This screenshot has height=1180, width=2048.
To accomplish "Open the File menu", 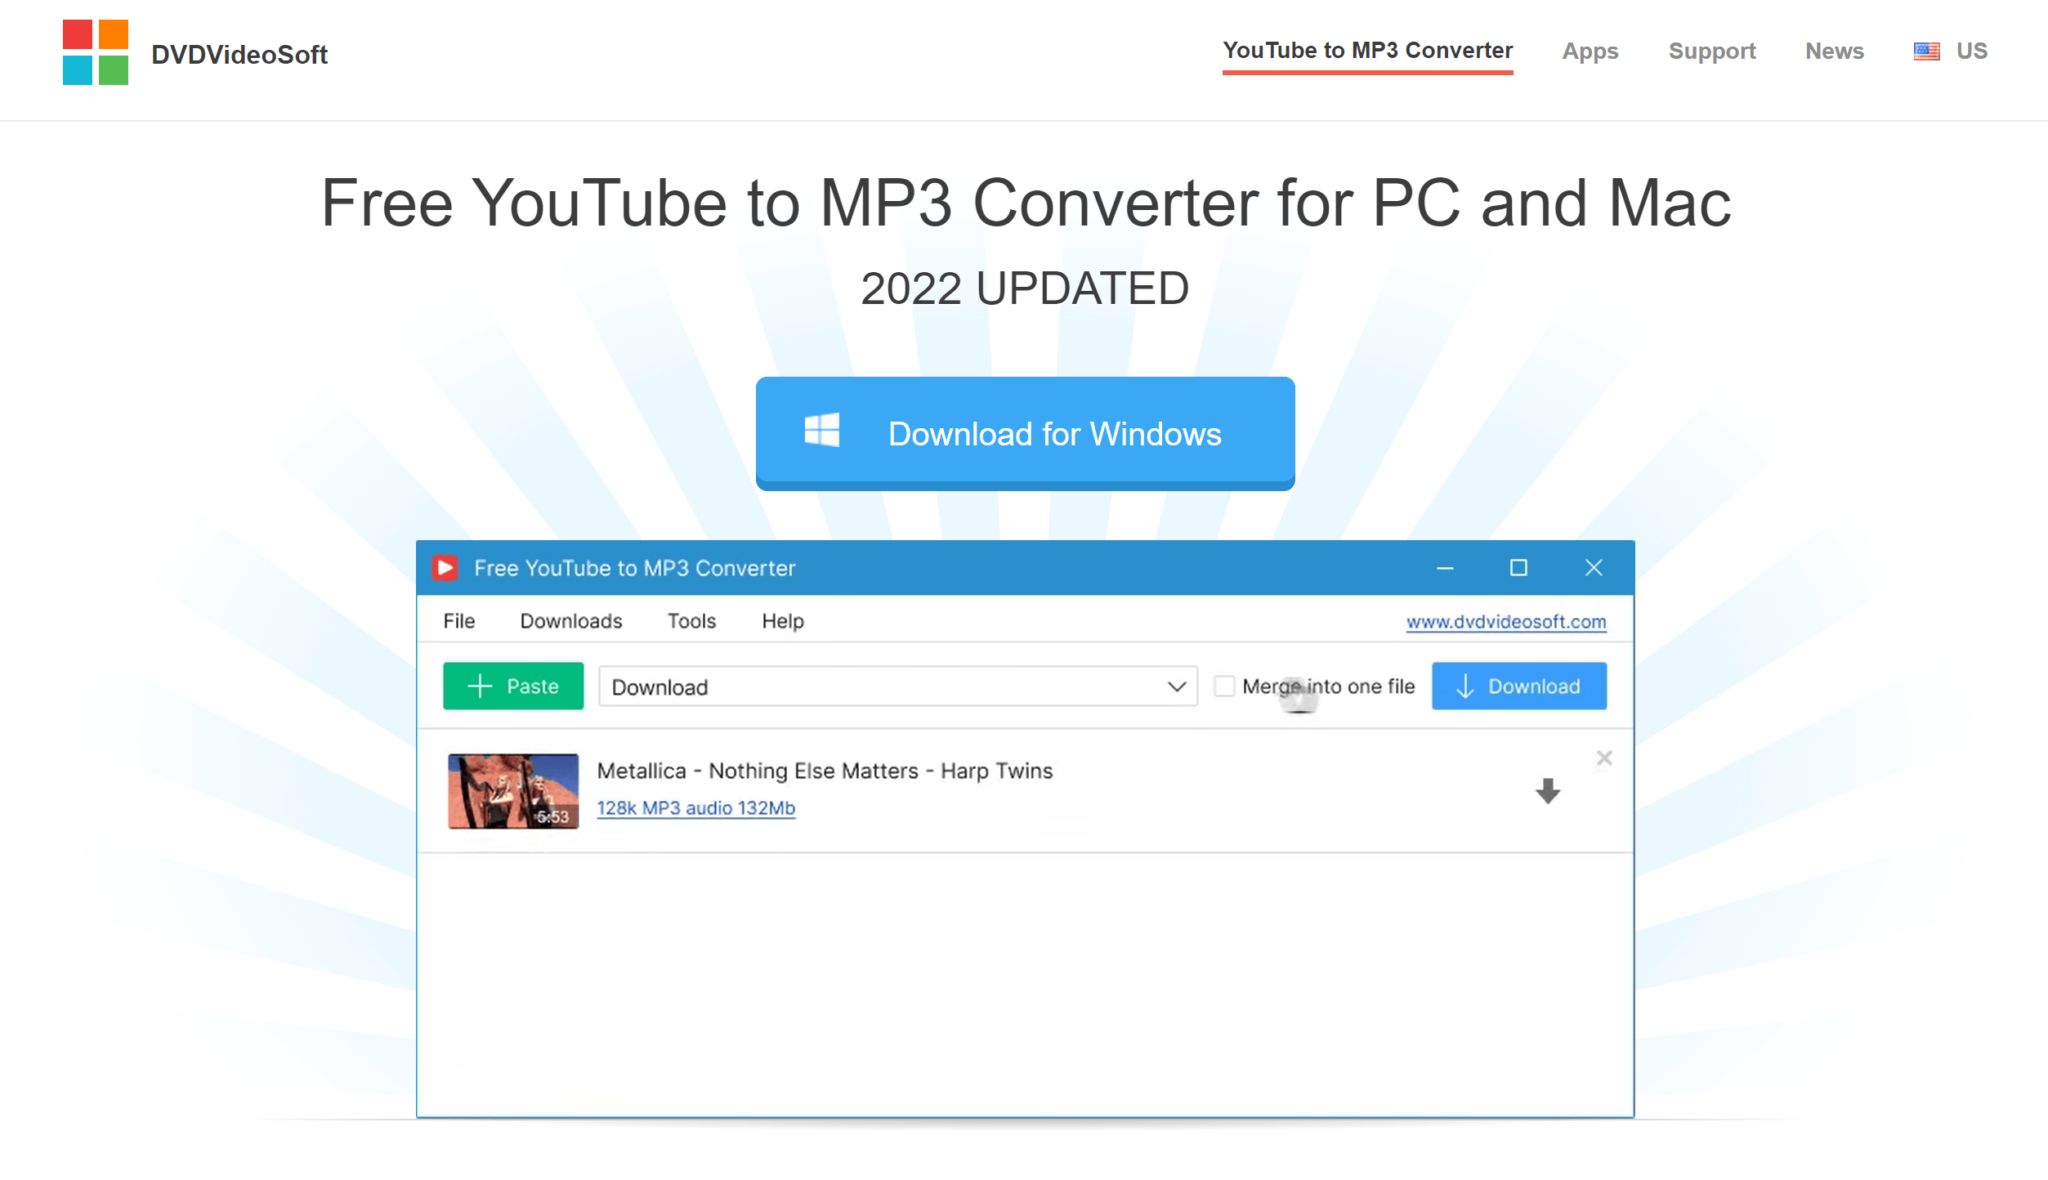I will 459,620.
